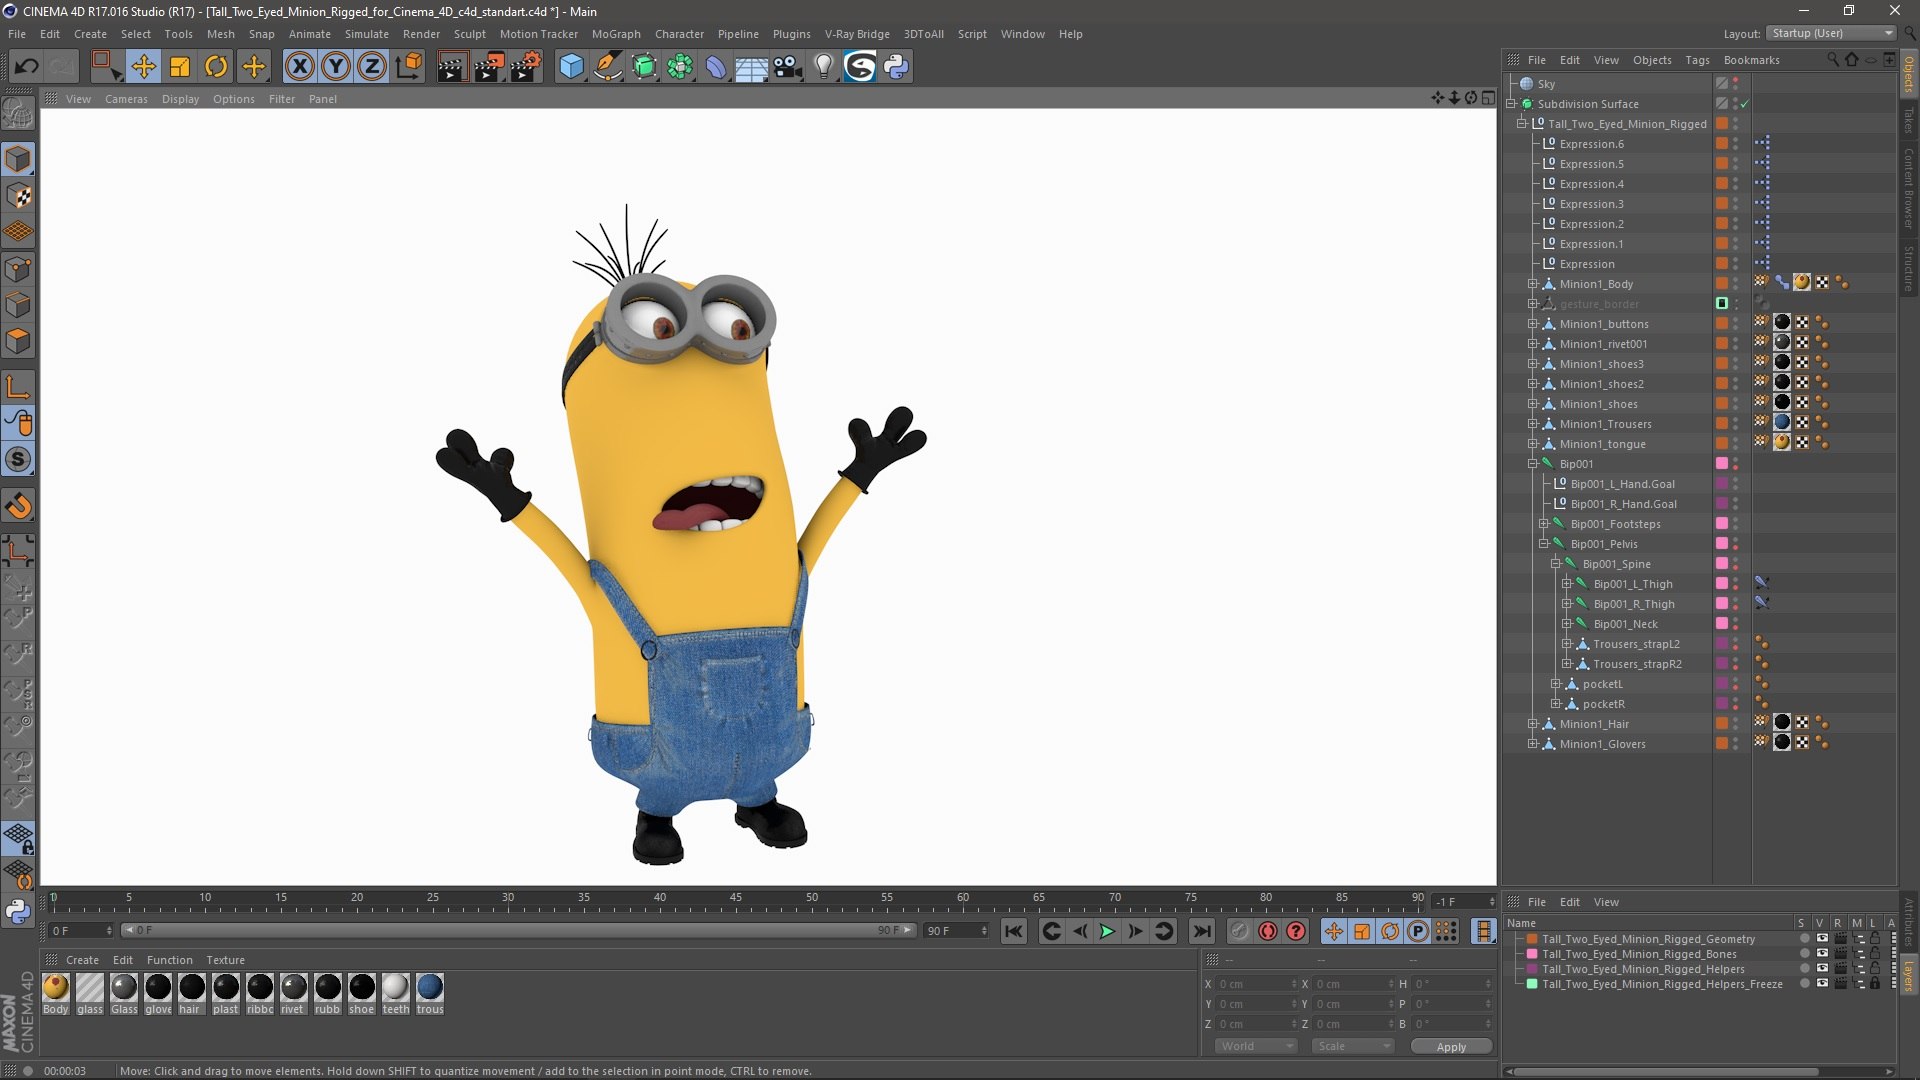Open the Simulate menu

pyautogui.click(x=367, y=34)
